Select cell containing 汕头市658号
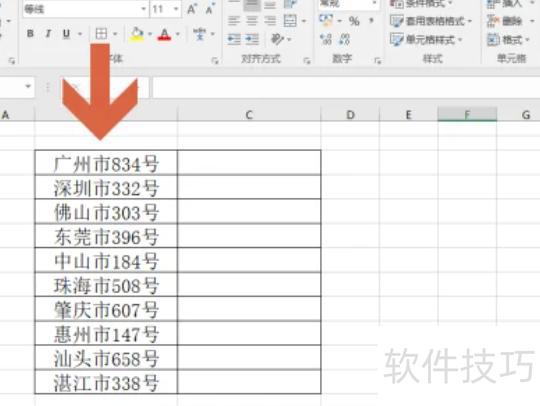 click(106, 358)
